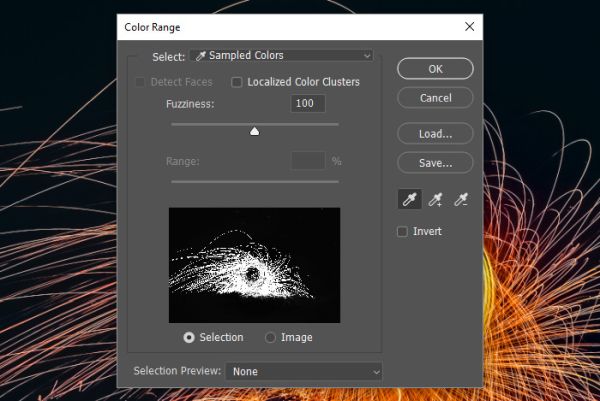Enable the Localized Color Clusters checkbox
The image size is (600, 401).
pyautogui.click(x=237, y=82)
